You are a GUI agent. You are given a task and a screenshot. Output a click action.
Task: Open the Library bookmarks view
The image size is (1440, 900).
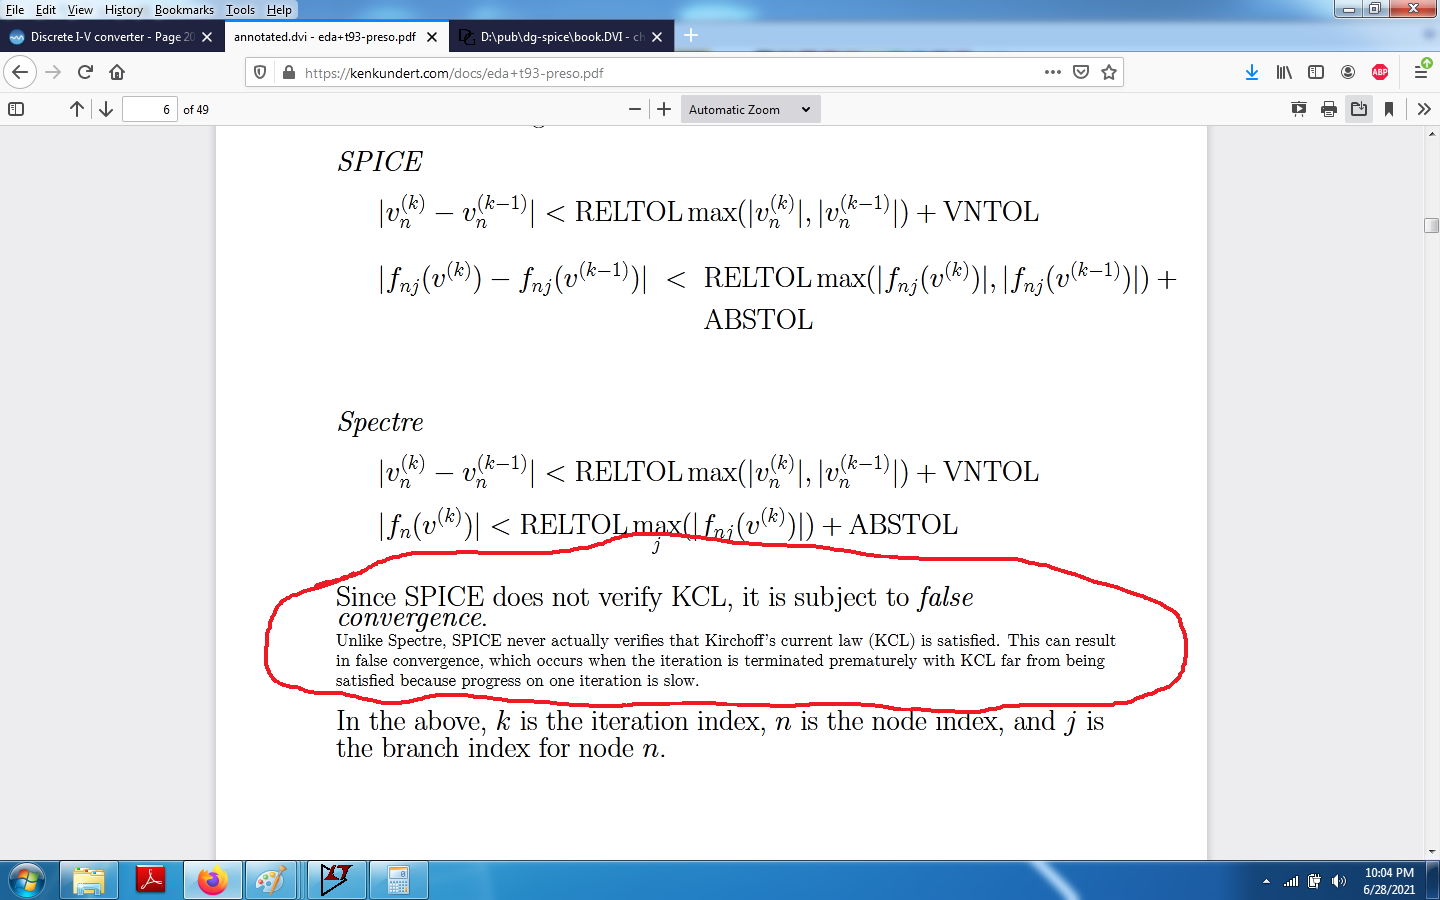[1284, 72]
